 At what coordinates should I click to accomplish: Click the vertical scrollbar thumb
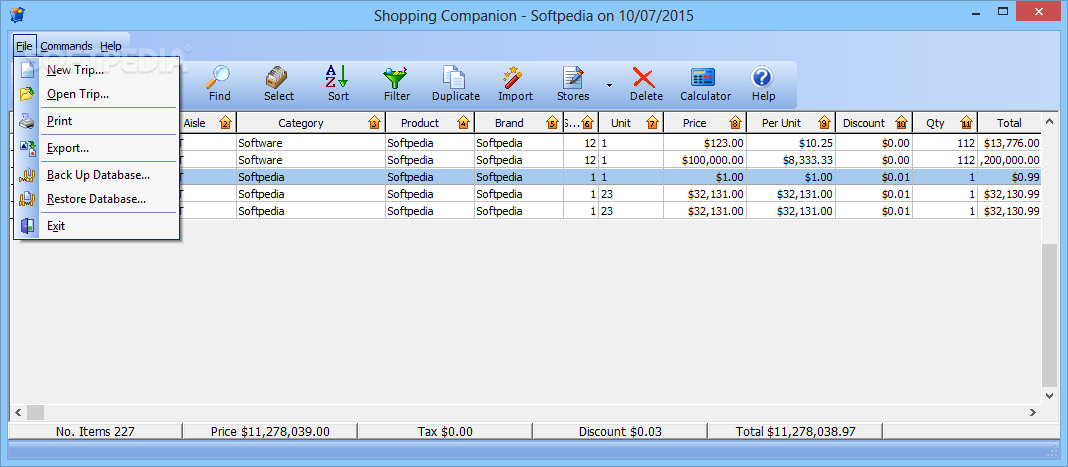coord(1050,315)
